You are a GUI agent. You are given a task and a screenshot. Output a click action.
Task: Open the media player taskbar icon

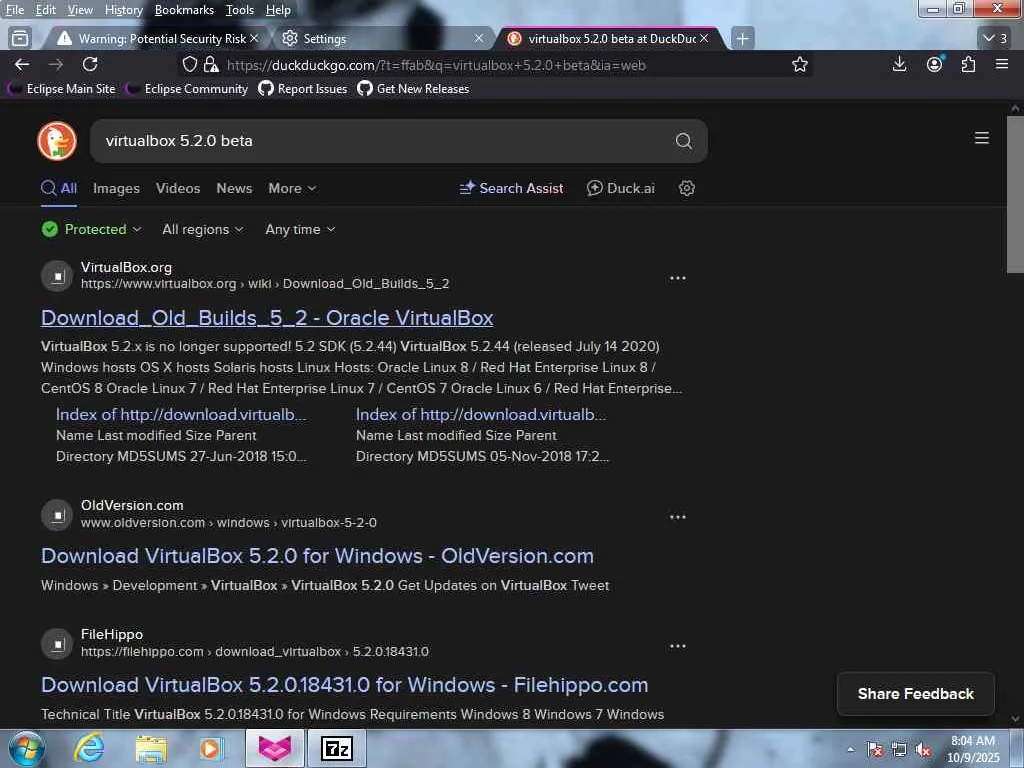tap(212, 749)
